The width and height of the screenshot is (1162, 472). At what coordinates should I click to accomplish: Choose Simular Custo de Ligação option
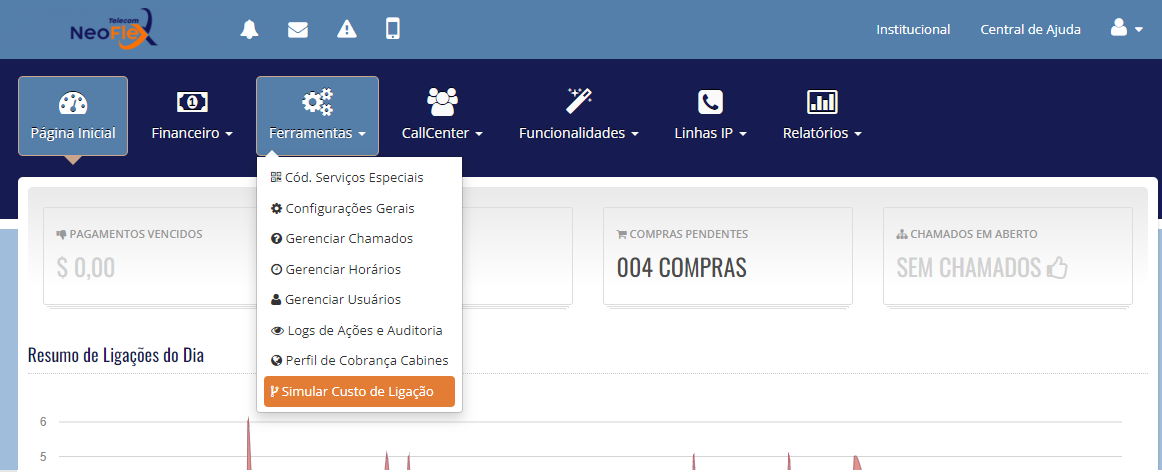(x=359, y=391)
